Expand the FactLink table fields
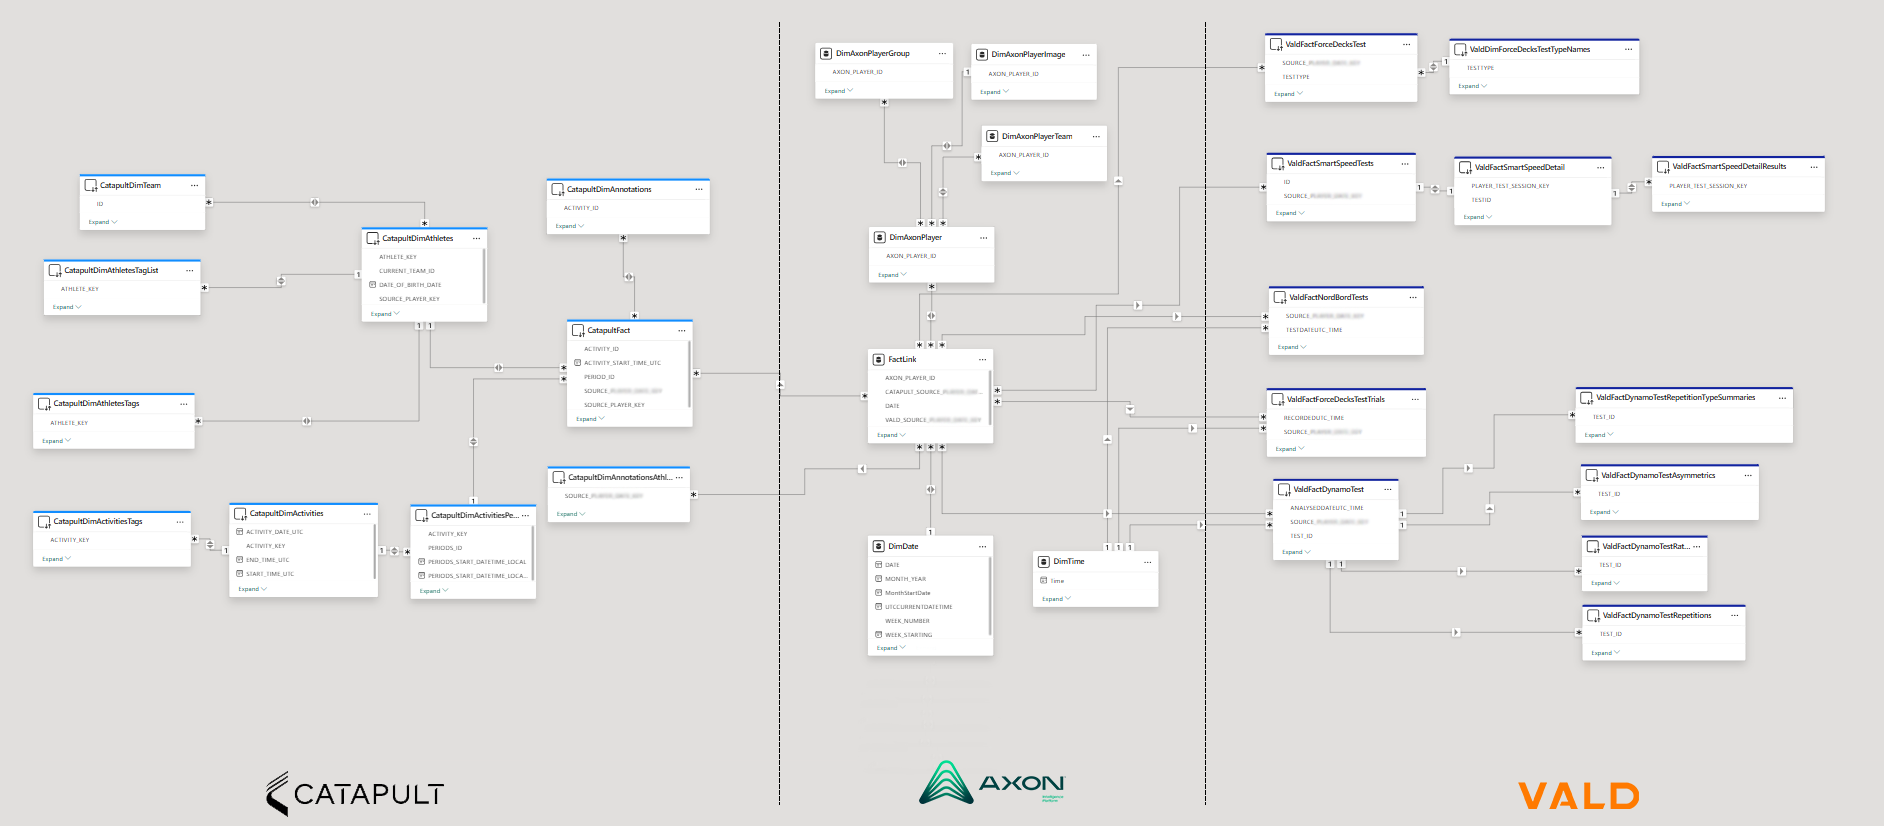Image resolution: width=1884 pixels, height=826 pixels. coord(891,435)
